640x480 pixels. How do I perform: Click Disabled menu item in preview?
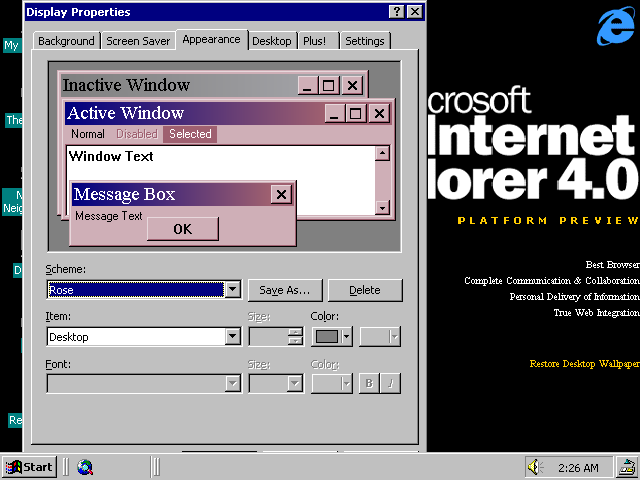tap(137, 134)
